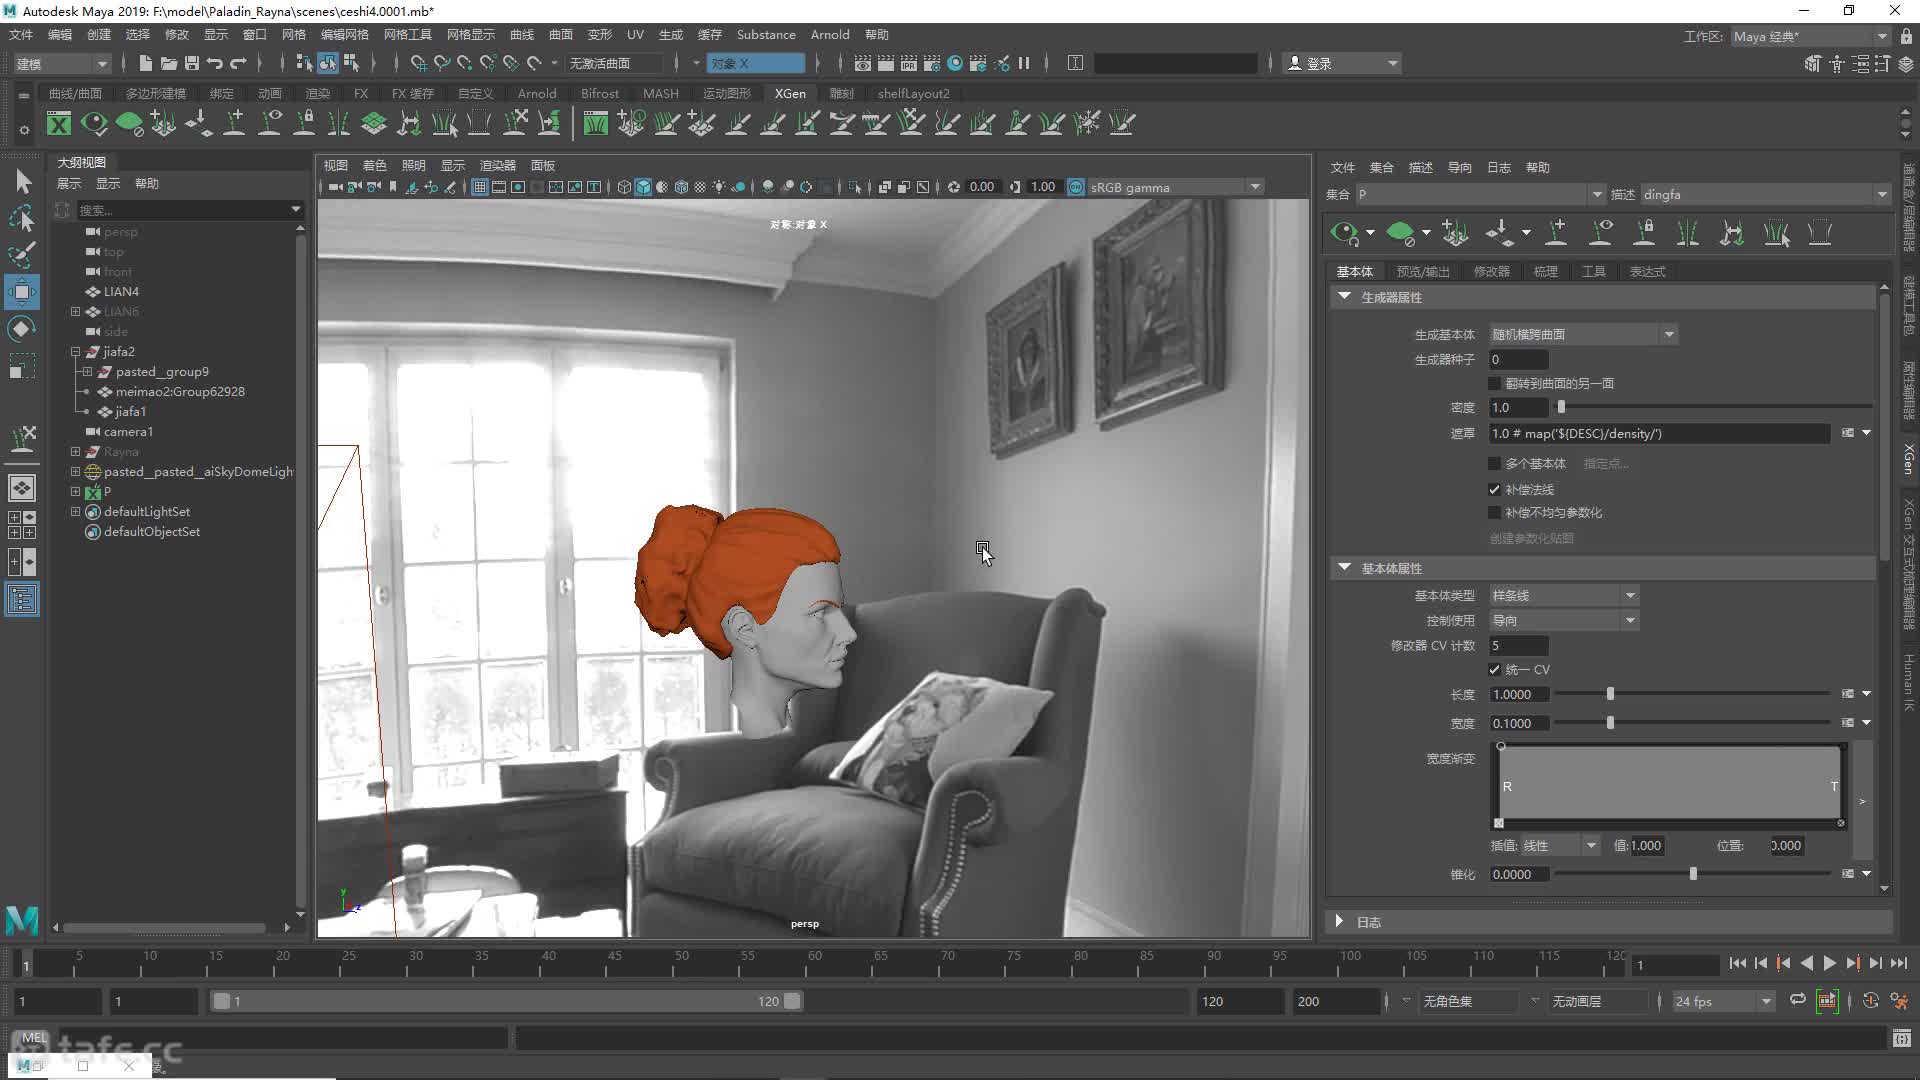Toggle 多个基本体 checkbox
This screenshot has width=1920, height=1080.
1495,464
